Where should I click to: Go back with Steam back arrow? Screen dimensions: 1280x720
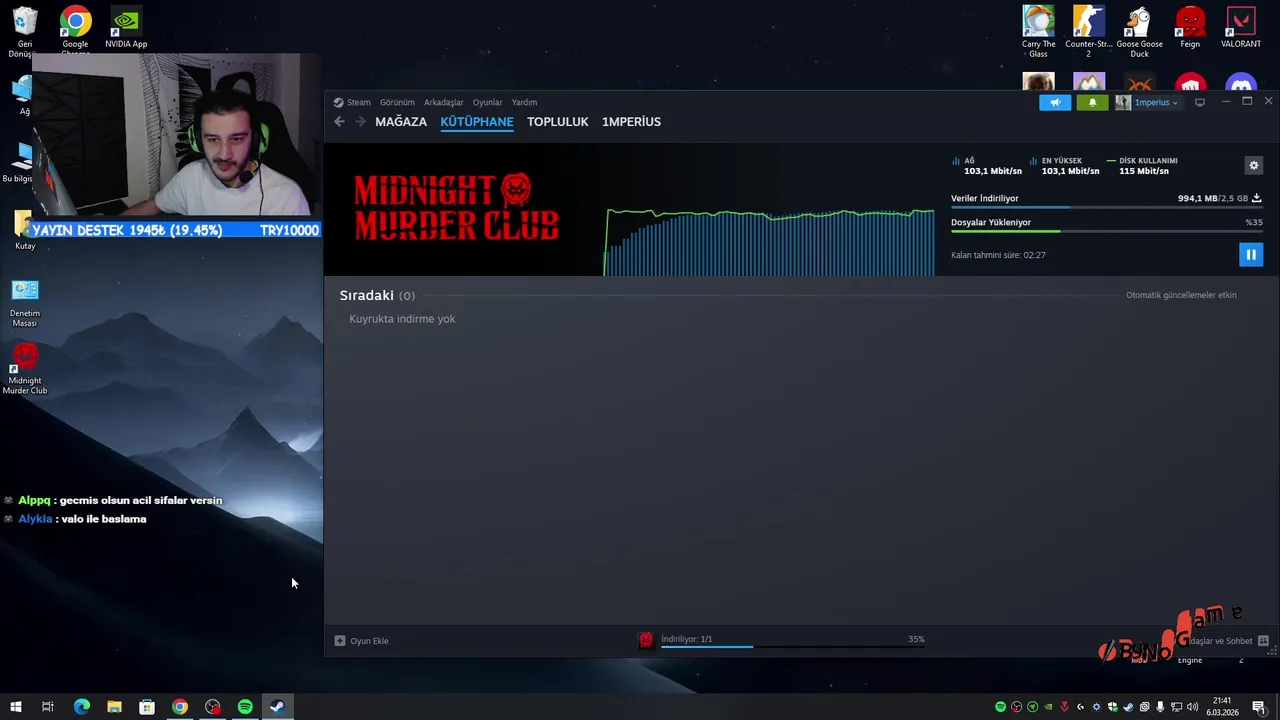(x=339, y=121)
